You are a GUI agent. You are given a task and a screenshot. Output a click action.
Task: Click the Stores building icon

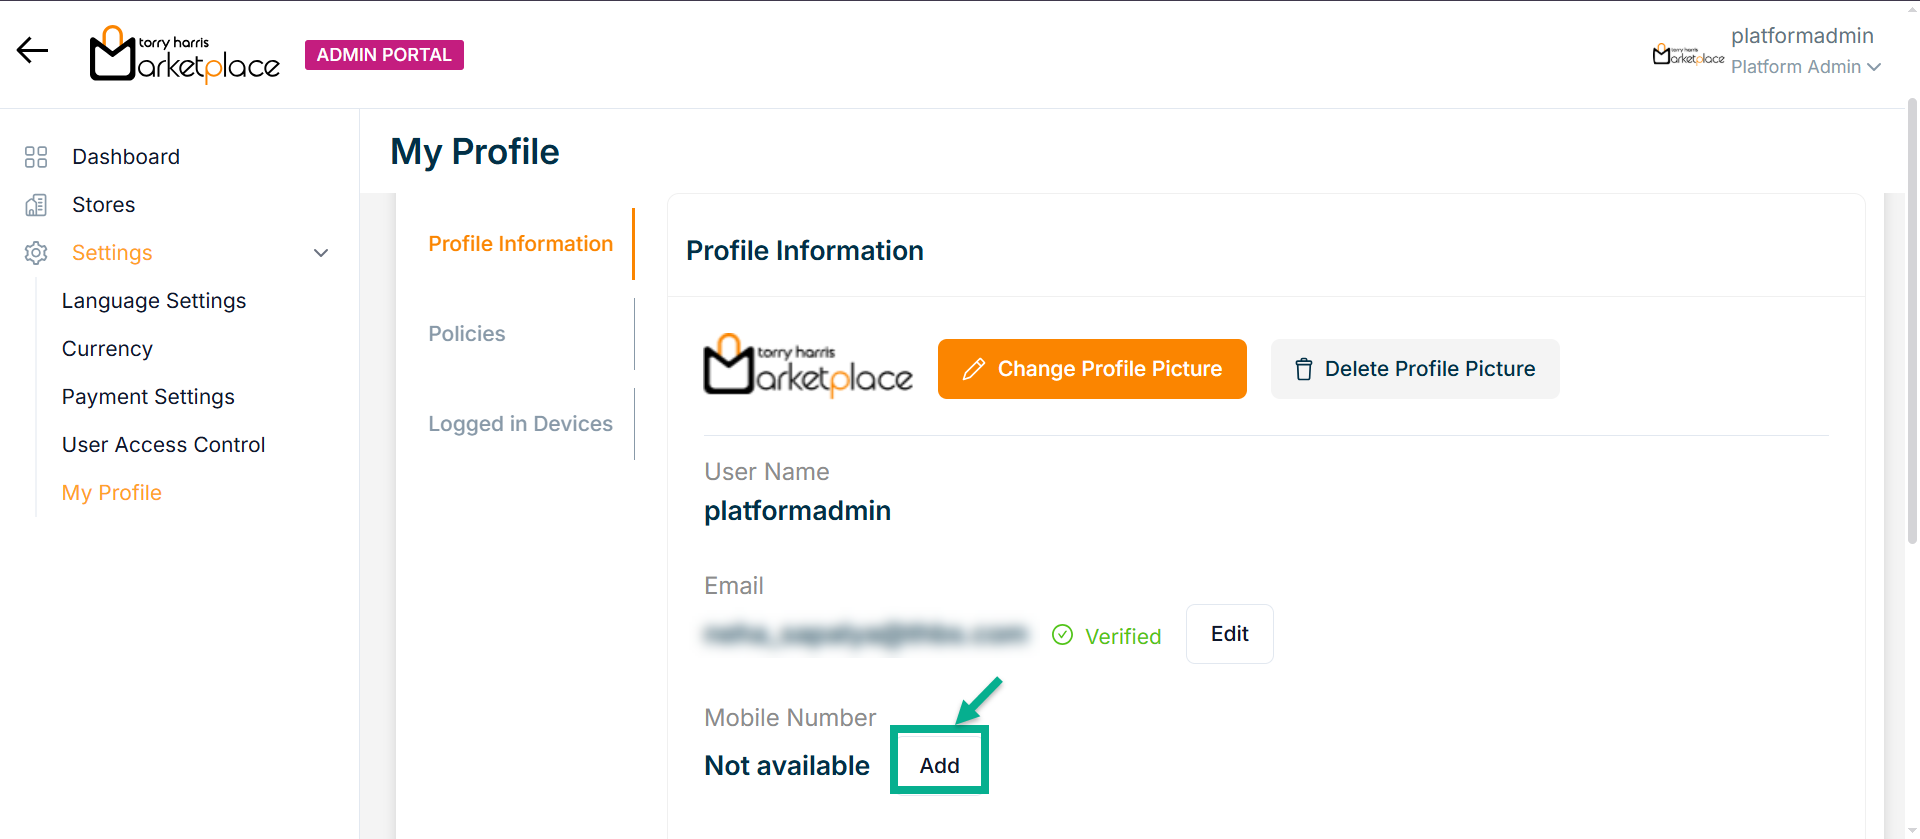coord(36,205)
